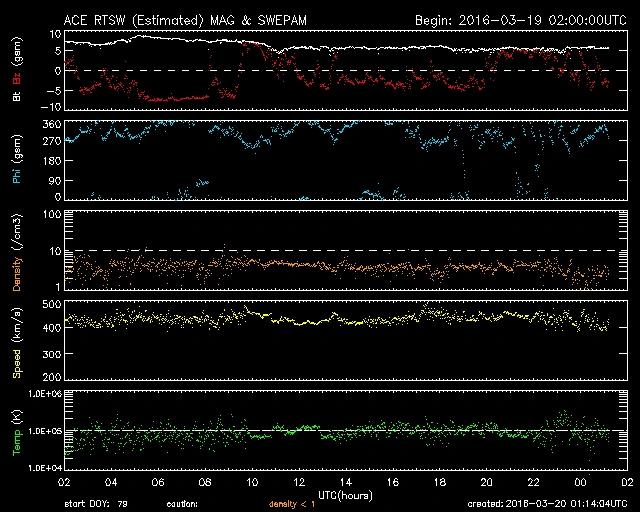Click the 1.0E+04 tick on Temp axis
The height and width of the screenshot is (512, 640).
tap(45, 468)
